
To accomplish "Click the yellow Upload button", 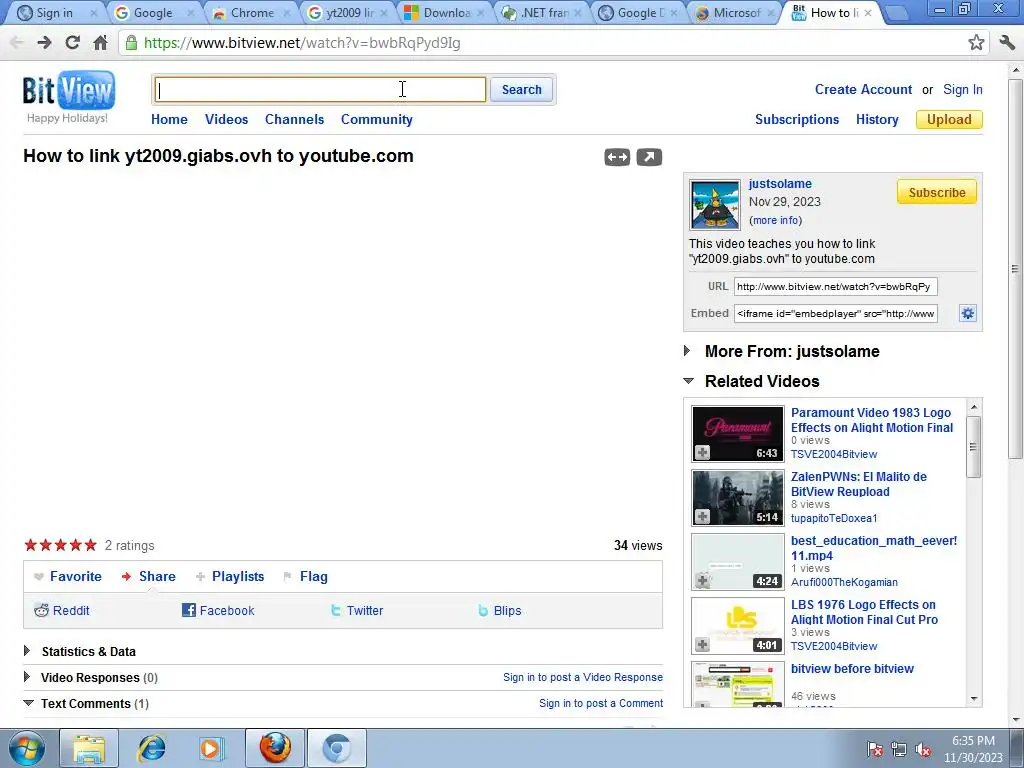I will click(x=949, y=120).
